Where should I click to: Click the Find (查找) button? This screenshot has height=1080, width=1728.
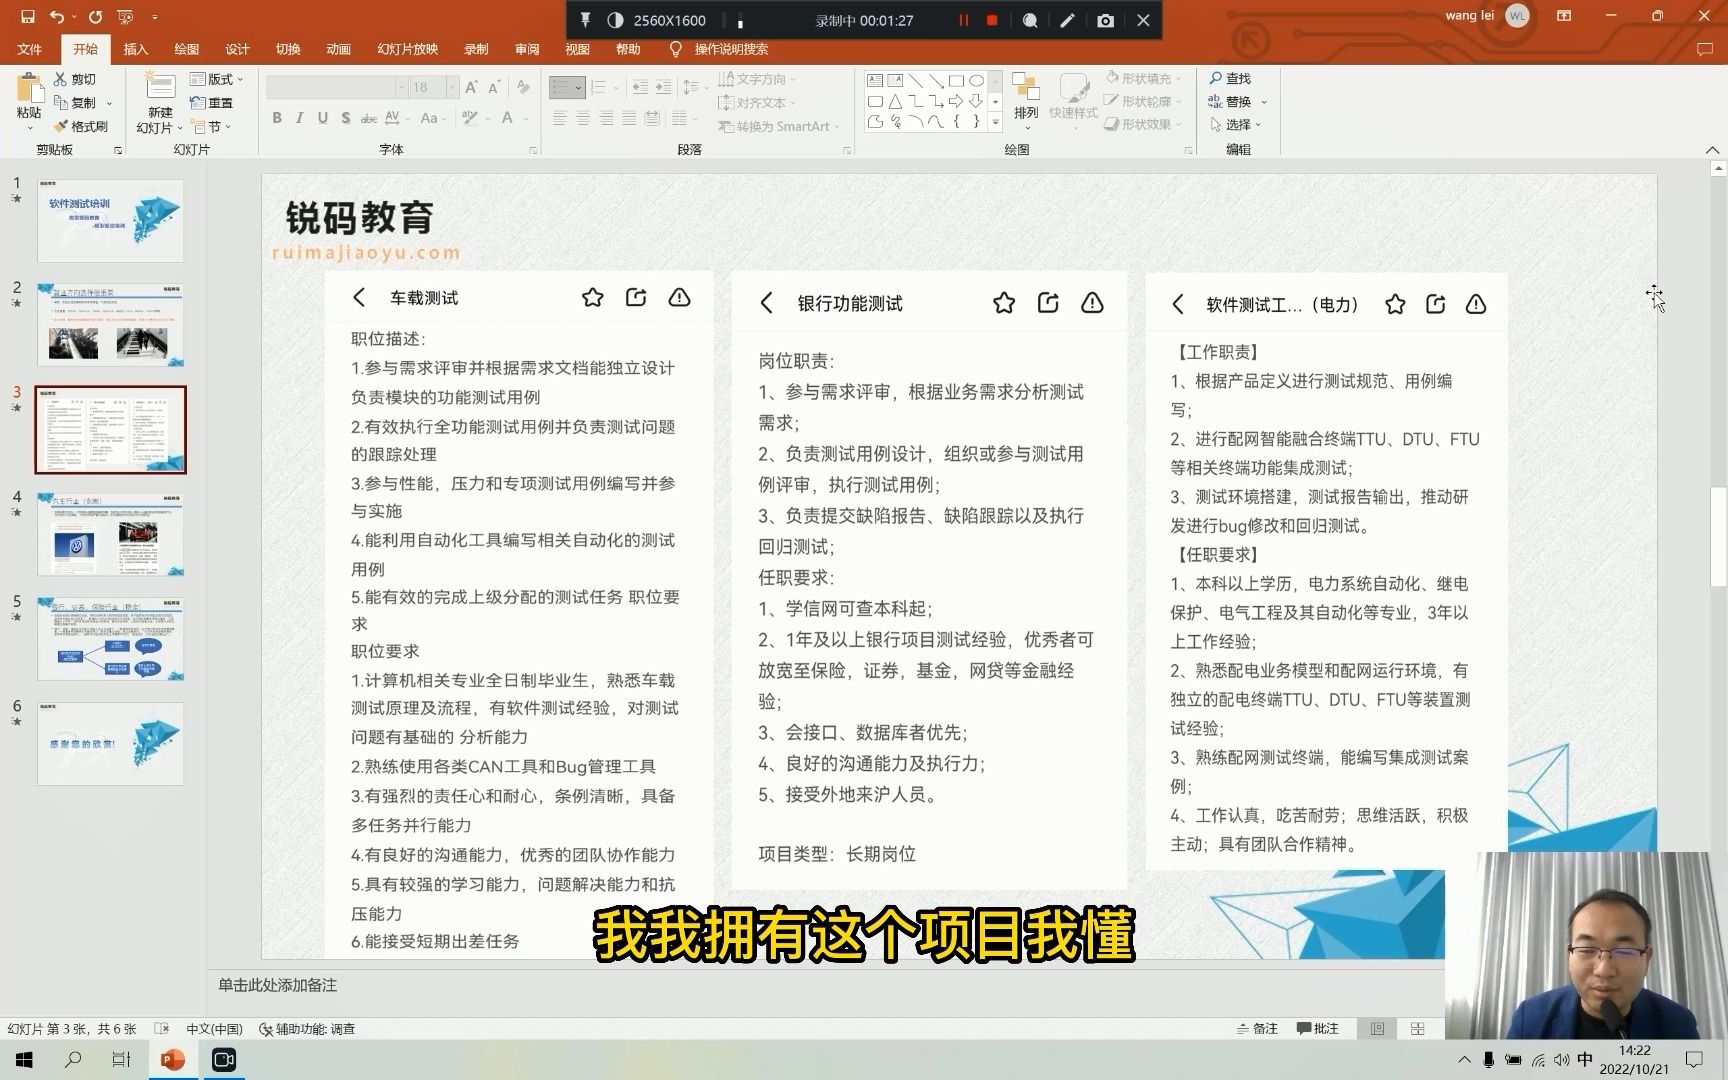pyautogui.click(x=1230, y=79)
